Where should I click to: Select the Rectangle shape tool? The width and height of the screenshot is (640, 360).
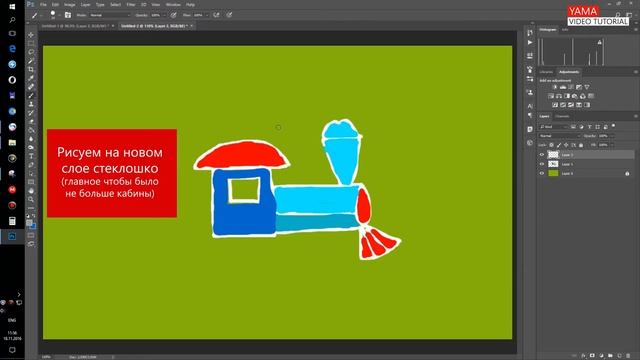[x=31, y=182]
